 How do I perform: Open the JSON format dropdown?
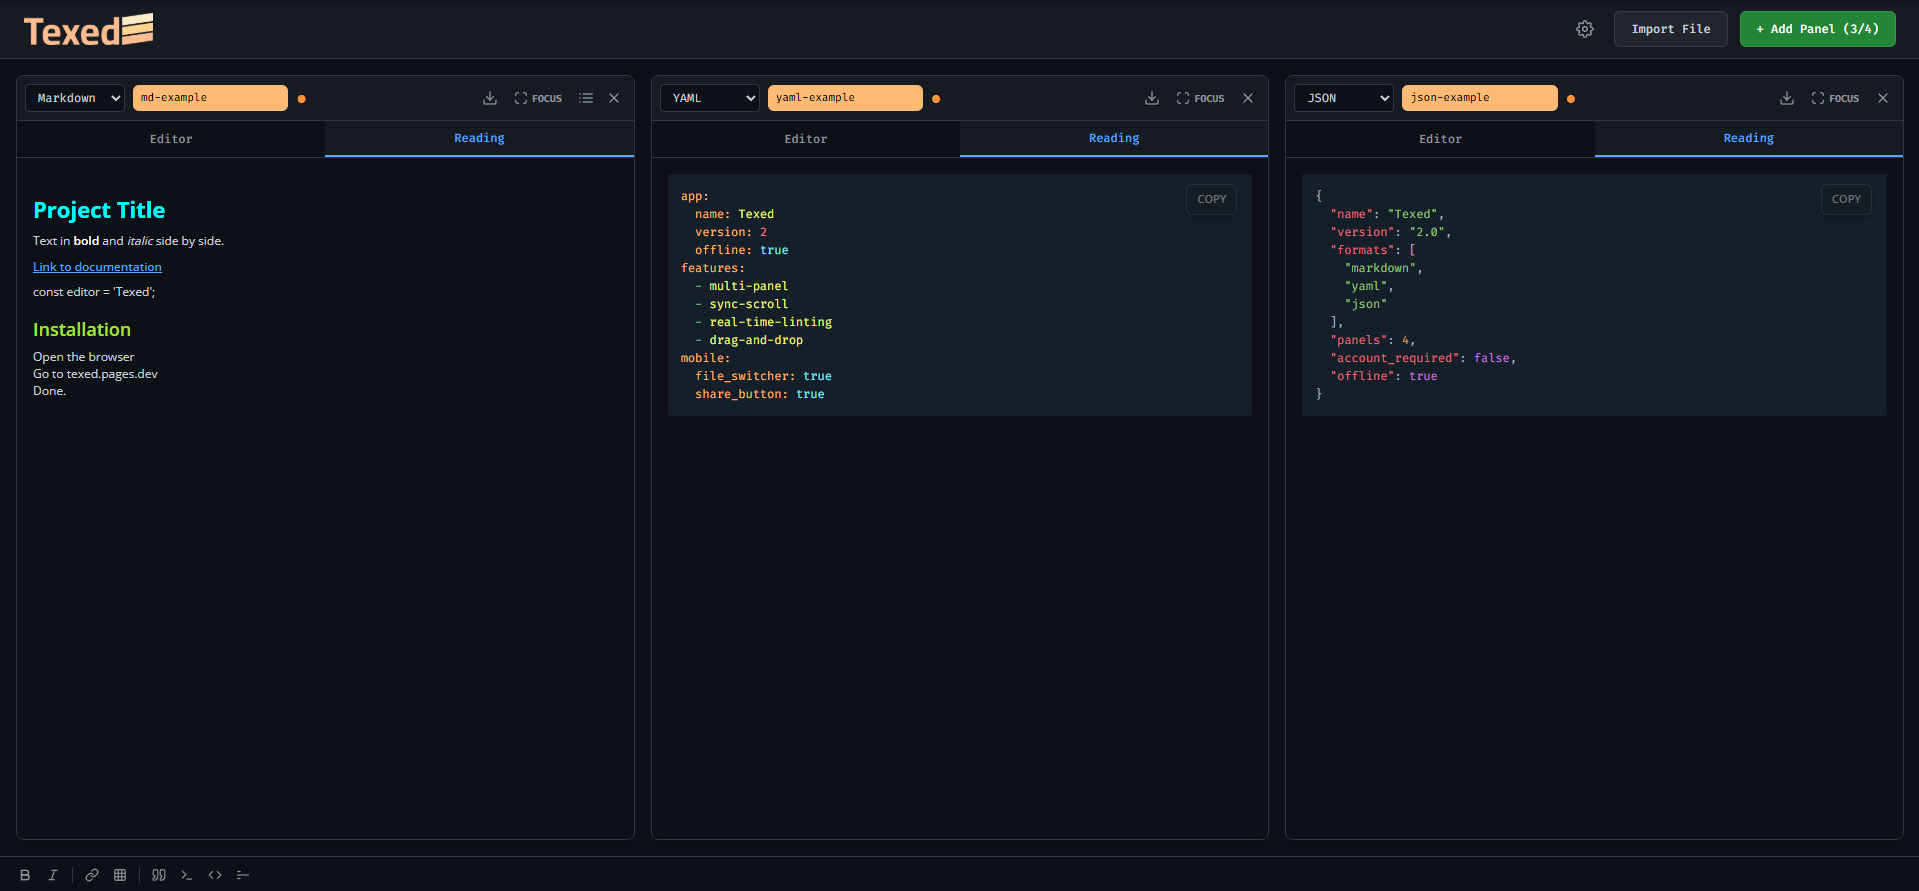click(1344, 98)
